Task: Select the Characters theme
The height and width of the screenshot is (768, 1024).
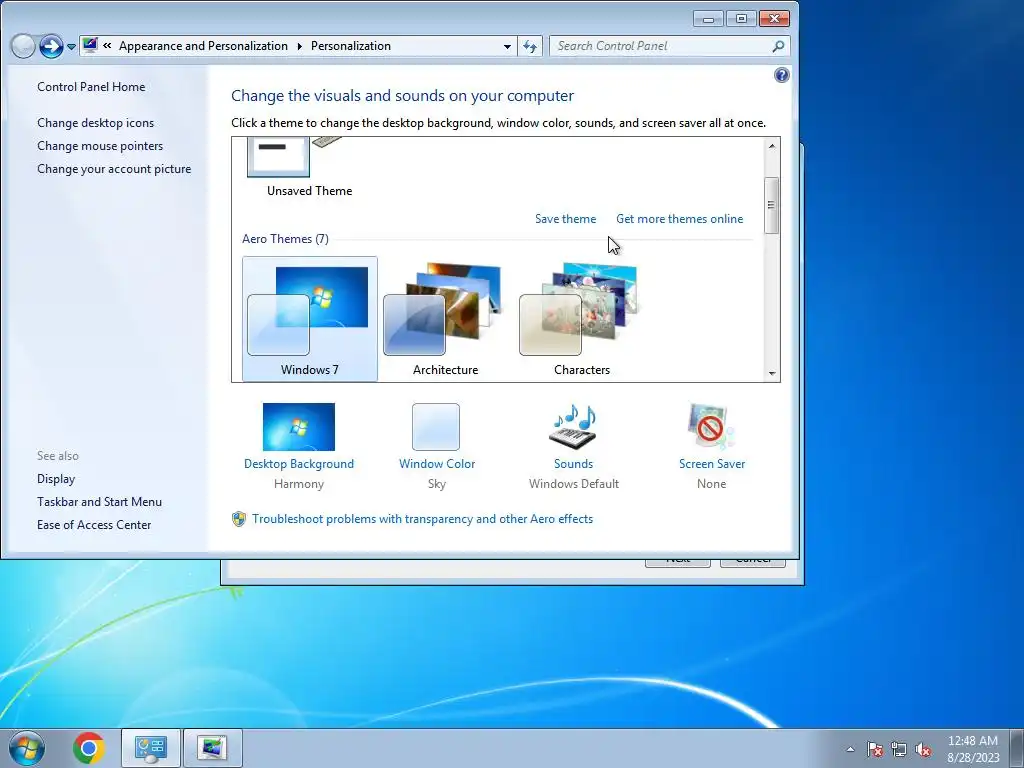Action: [581, 319]
